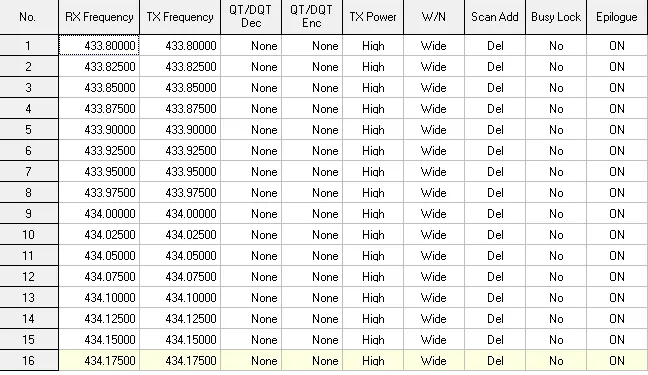Select TX Frequency 433.92500 in row 6
The height and width of the screenshot is (375, 648).
180,150
